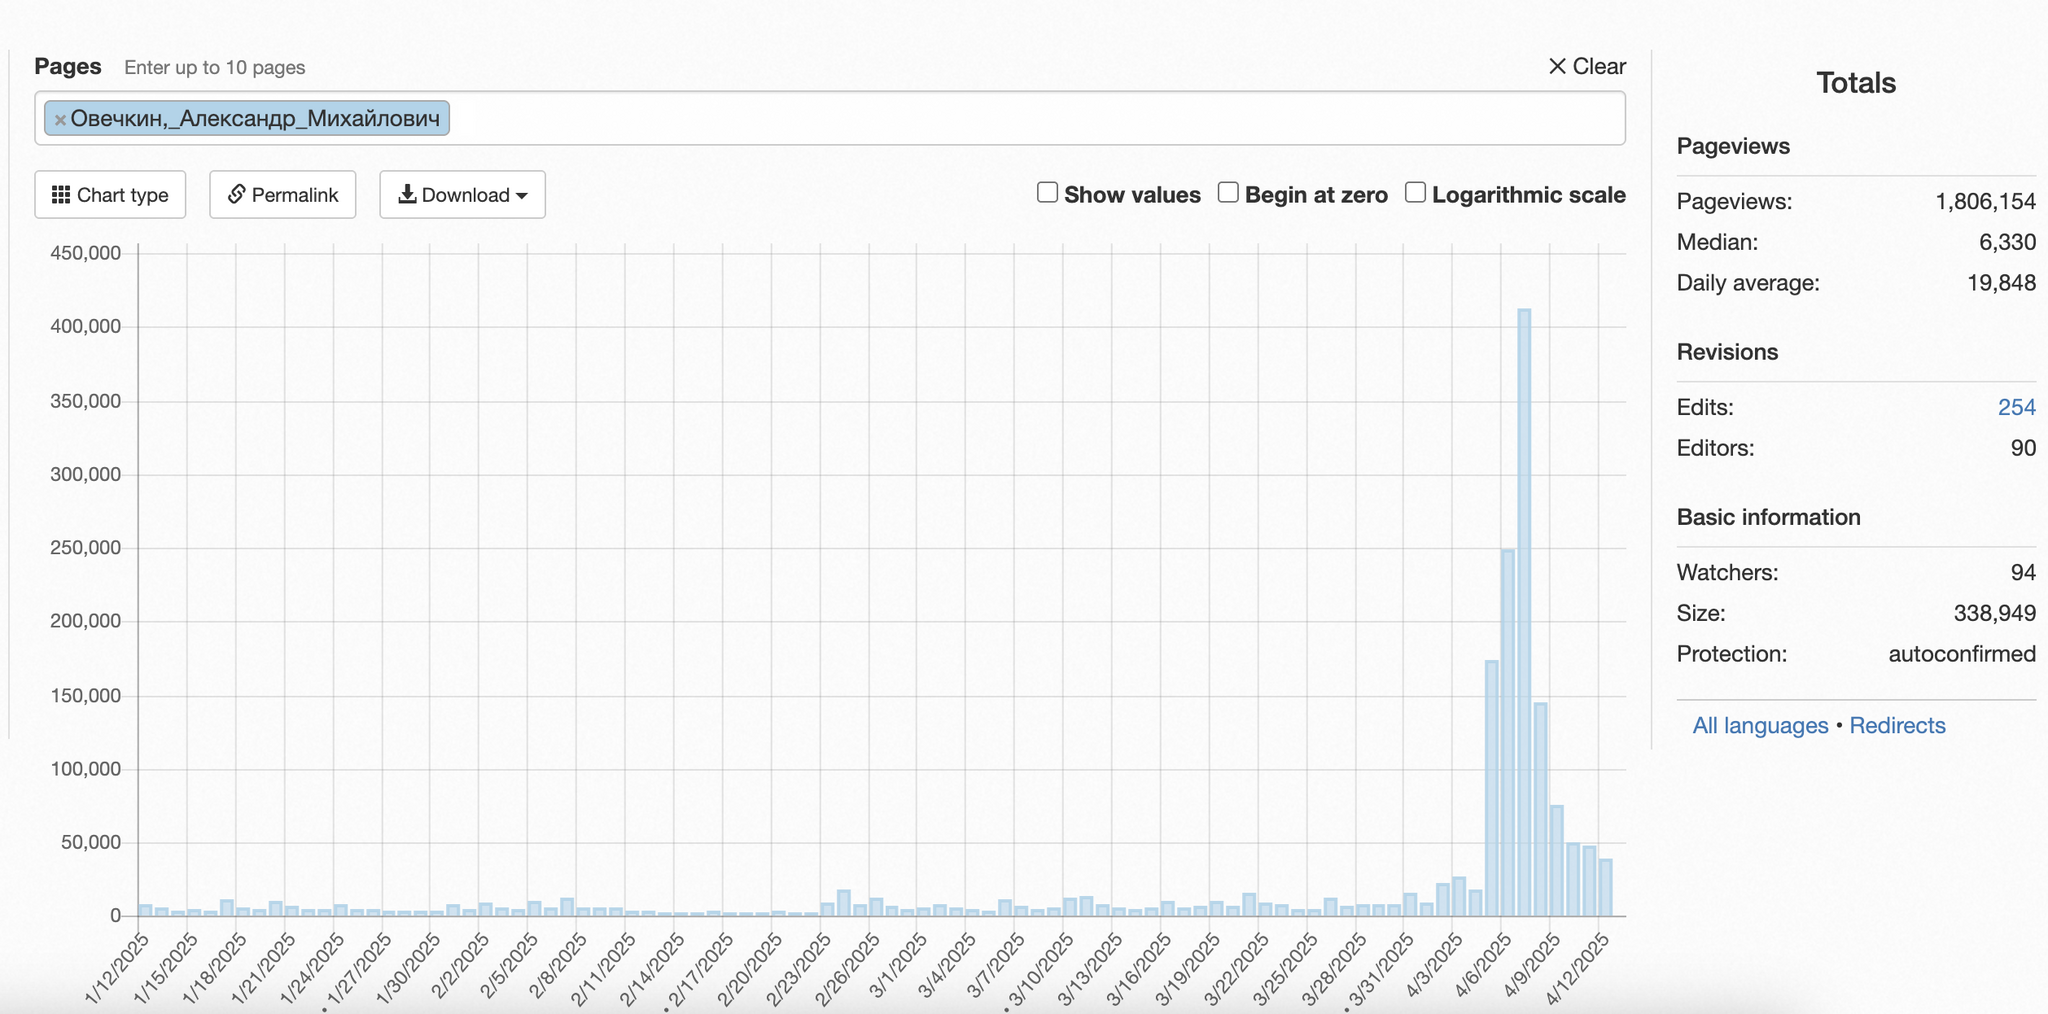Click the Basic information heading
Screen dimensions: 2048x1014
point(1768,517)
